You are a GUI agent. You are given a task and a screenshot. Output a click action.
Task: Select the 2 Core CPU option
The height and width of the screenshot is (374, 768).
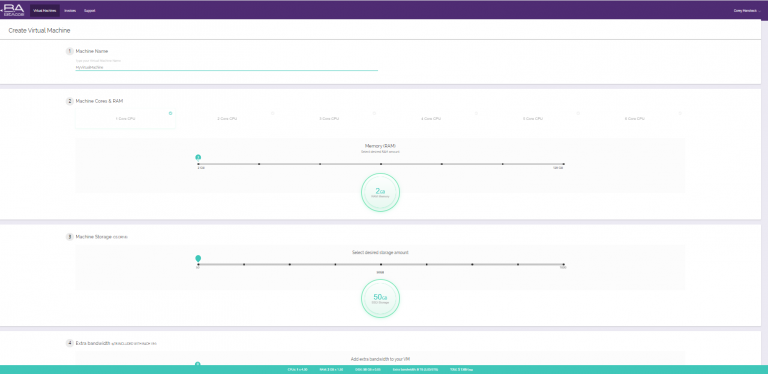click(x=227, y=119)
